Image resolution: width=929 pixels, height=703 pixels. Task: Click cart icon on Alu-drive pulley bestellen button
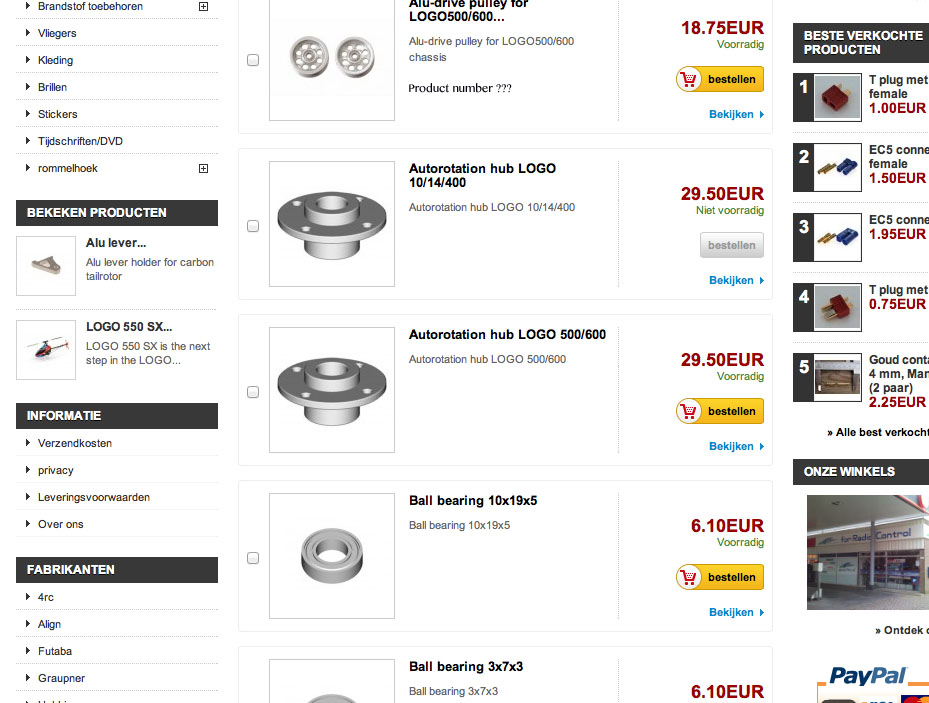(x=689, y=78)
